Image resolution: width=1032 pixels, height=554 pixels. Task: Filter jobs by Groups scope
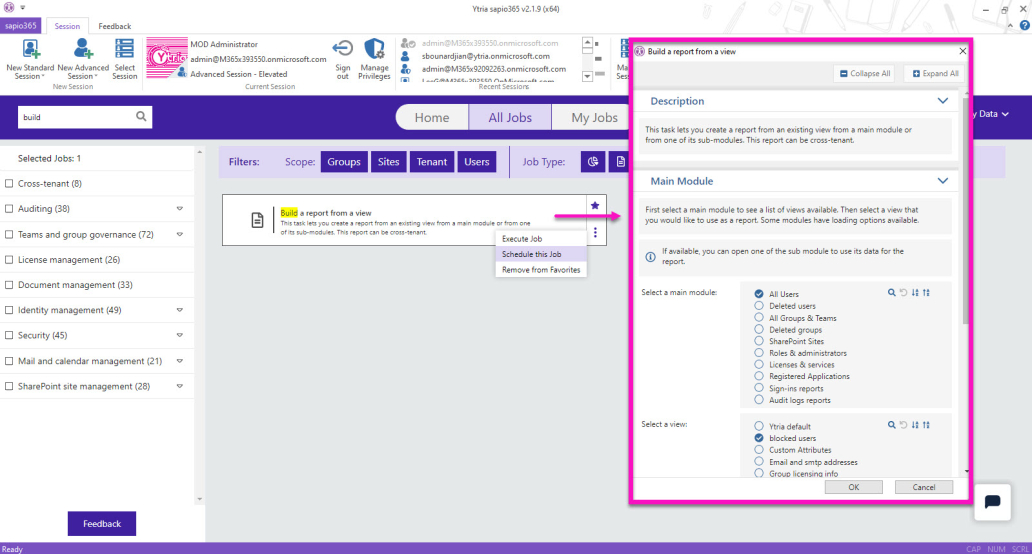click(x=344, y=162)
